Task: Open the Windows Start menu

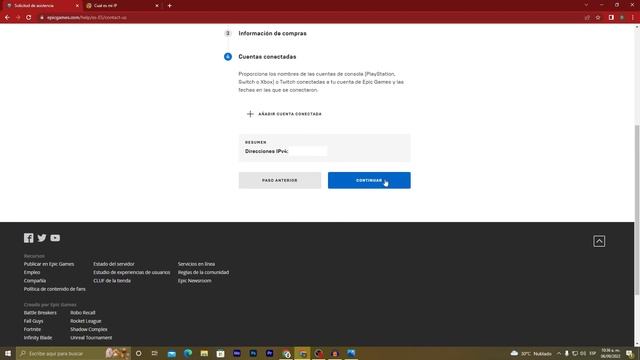Action: tap(8, 353)
